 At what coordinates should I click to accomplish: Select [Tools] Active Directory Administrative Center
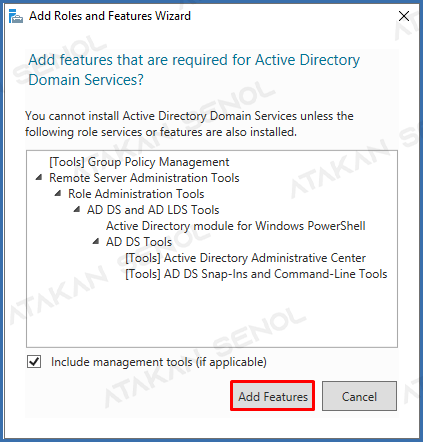coord(245,258)
